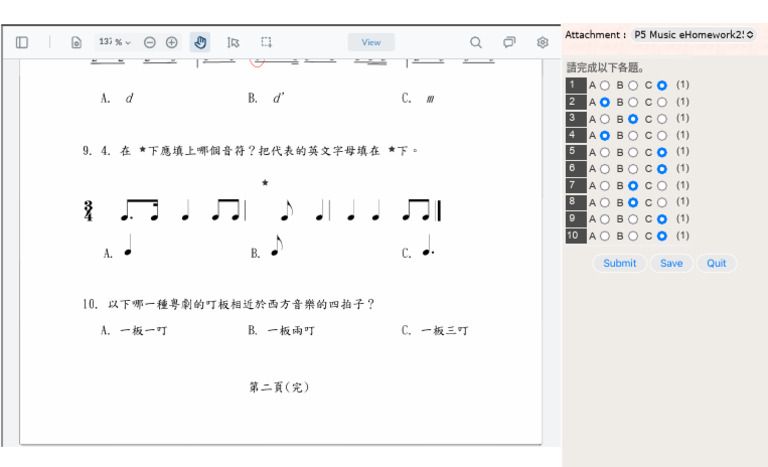Click the question 10 number box

[576, 236]
